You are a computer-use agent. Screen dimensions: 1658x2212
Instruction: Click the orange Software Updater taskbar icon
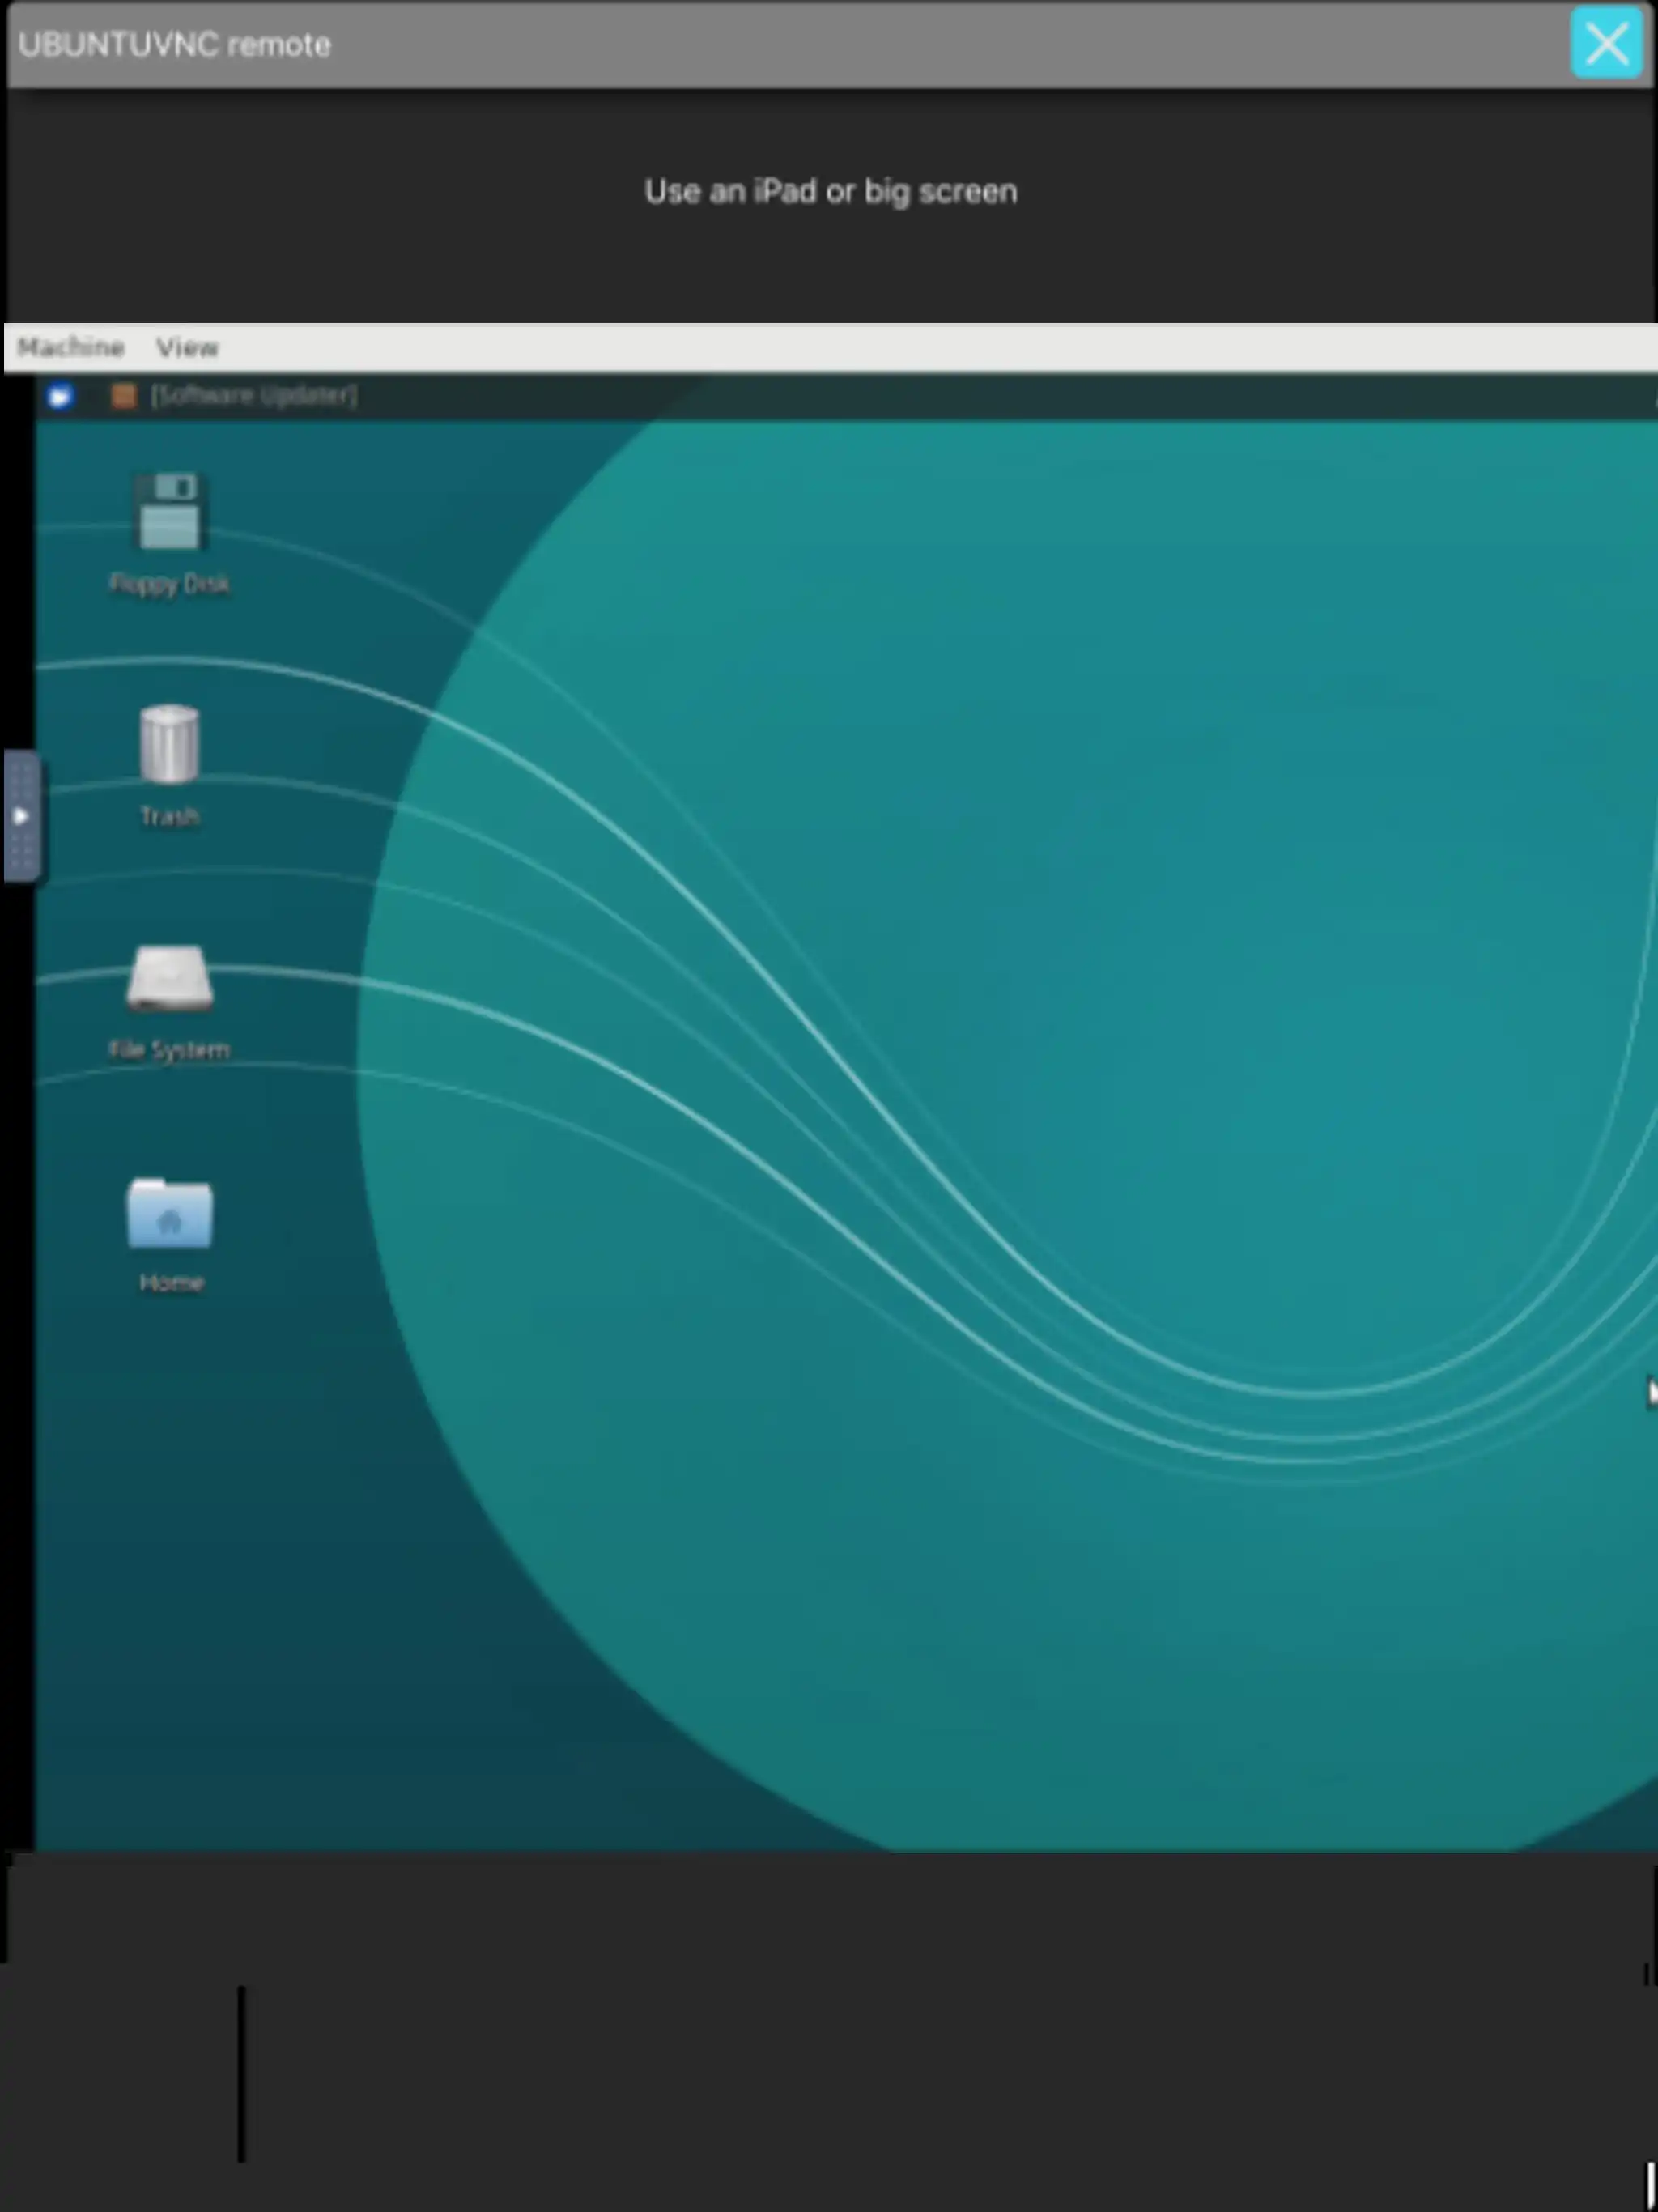tap(122, 395)
